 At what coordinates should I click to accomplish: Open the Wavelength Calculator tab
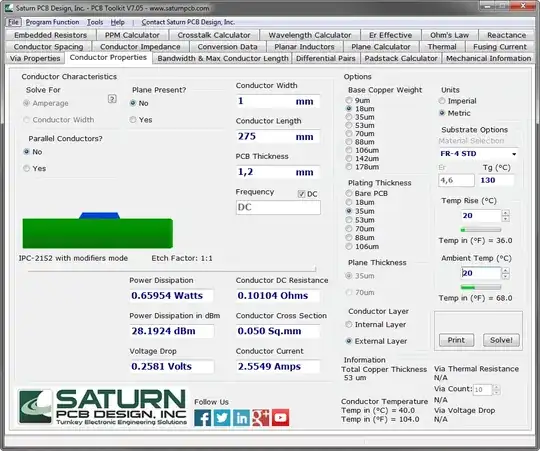310,35
